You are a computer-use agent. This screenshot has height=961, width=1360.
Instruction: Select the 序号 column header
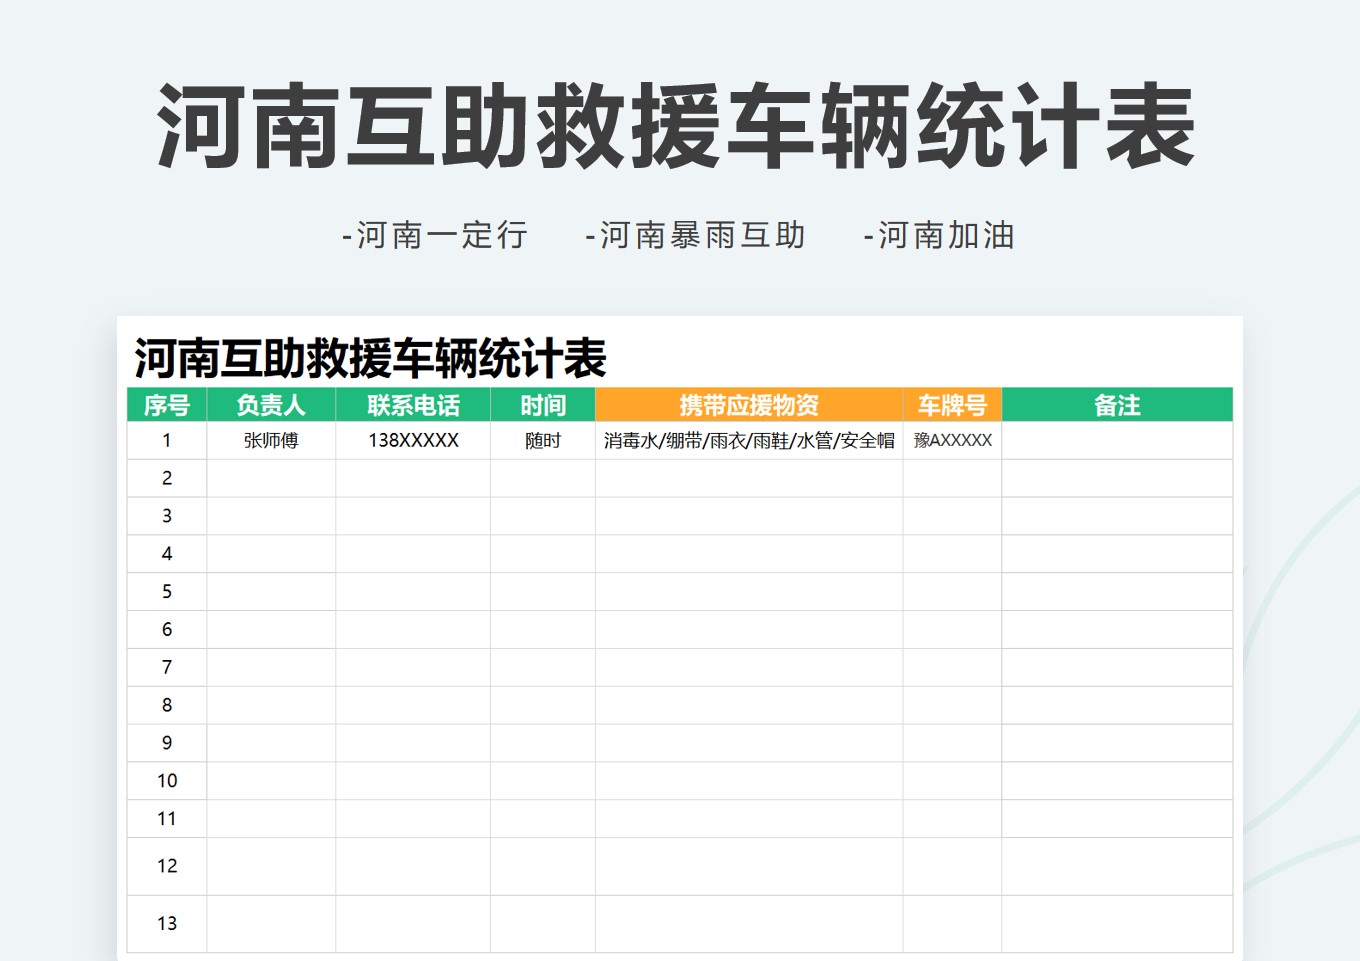click(167, 405)
